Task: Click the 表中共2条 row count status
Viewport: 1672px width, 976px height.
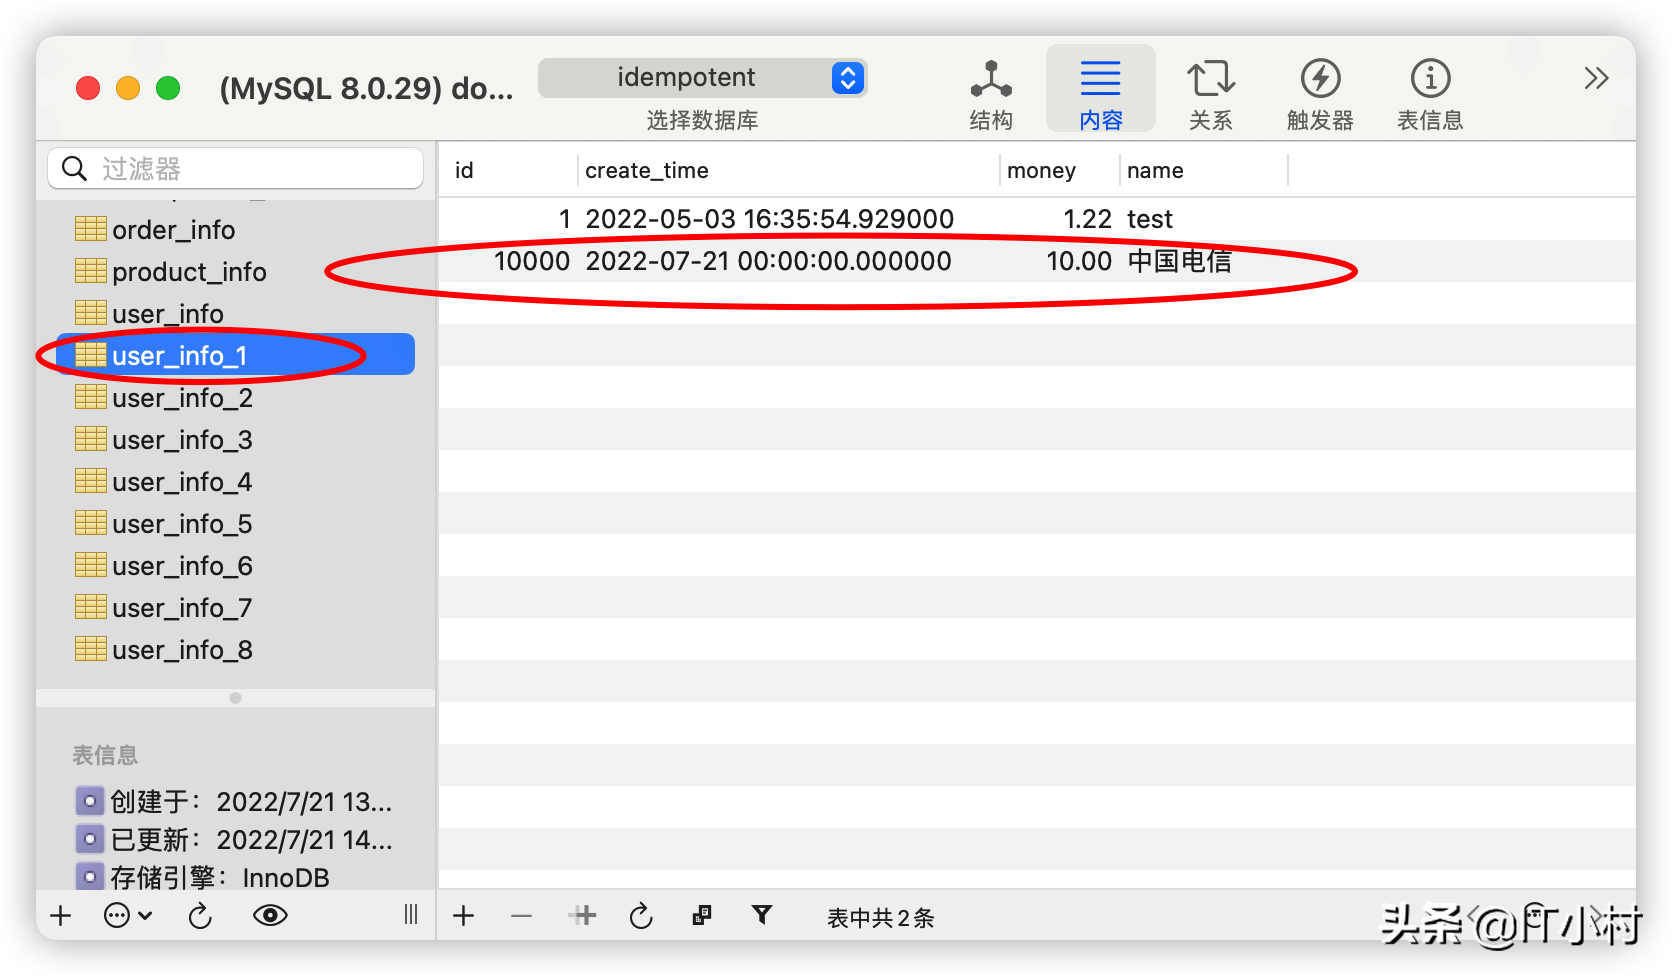Action: pyautogui.click(x=881, y=917)
